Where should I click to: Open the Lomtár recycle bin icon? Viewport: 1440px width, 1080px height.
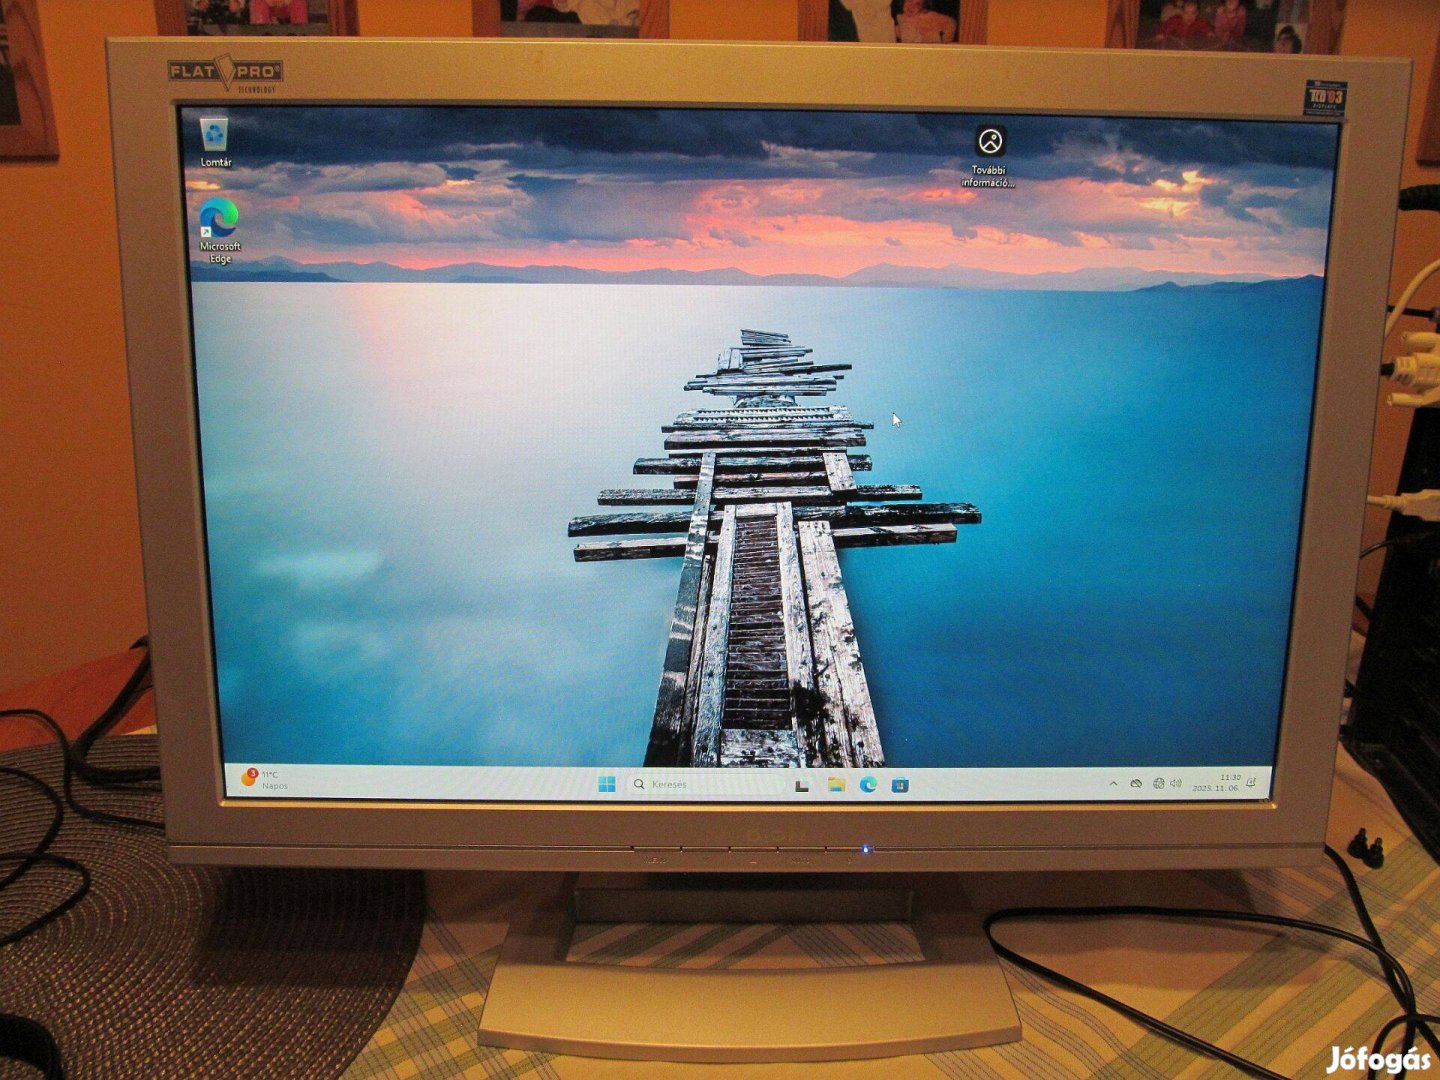pos(214,135)
